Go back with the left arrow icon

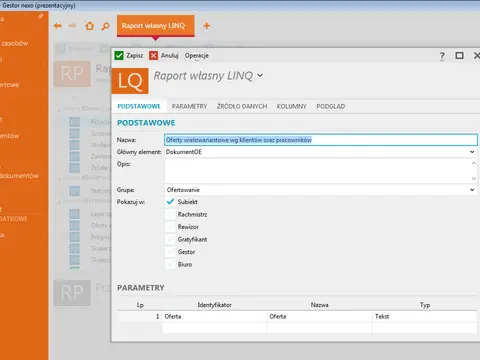58,26
